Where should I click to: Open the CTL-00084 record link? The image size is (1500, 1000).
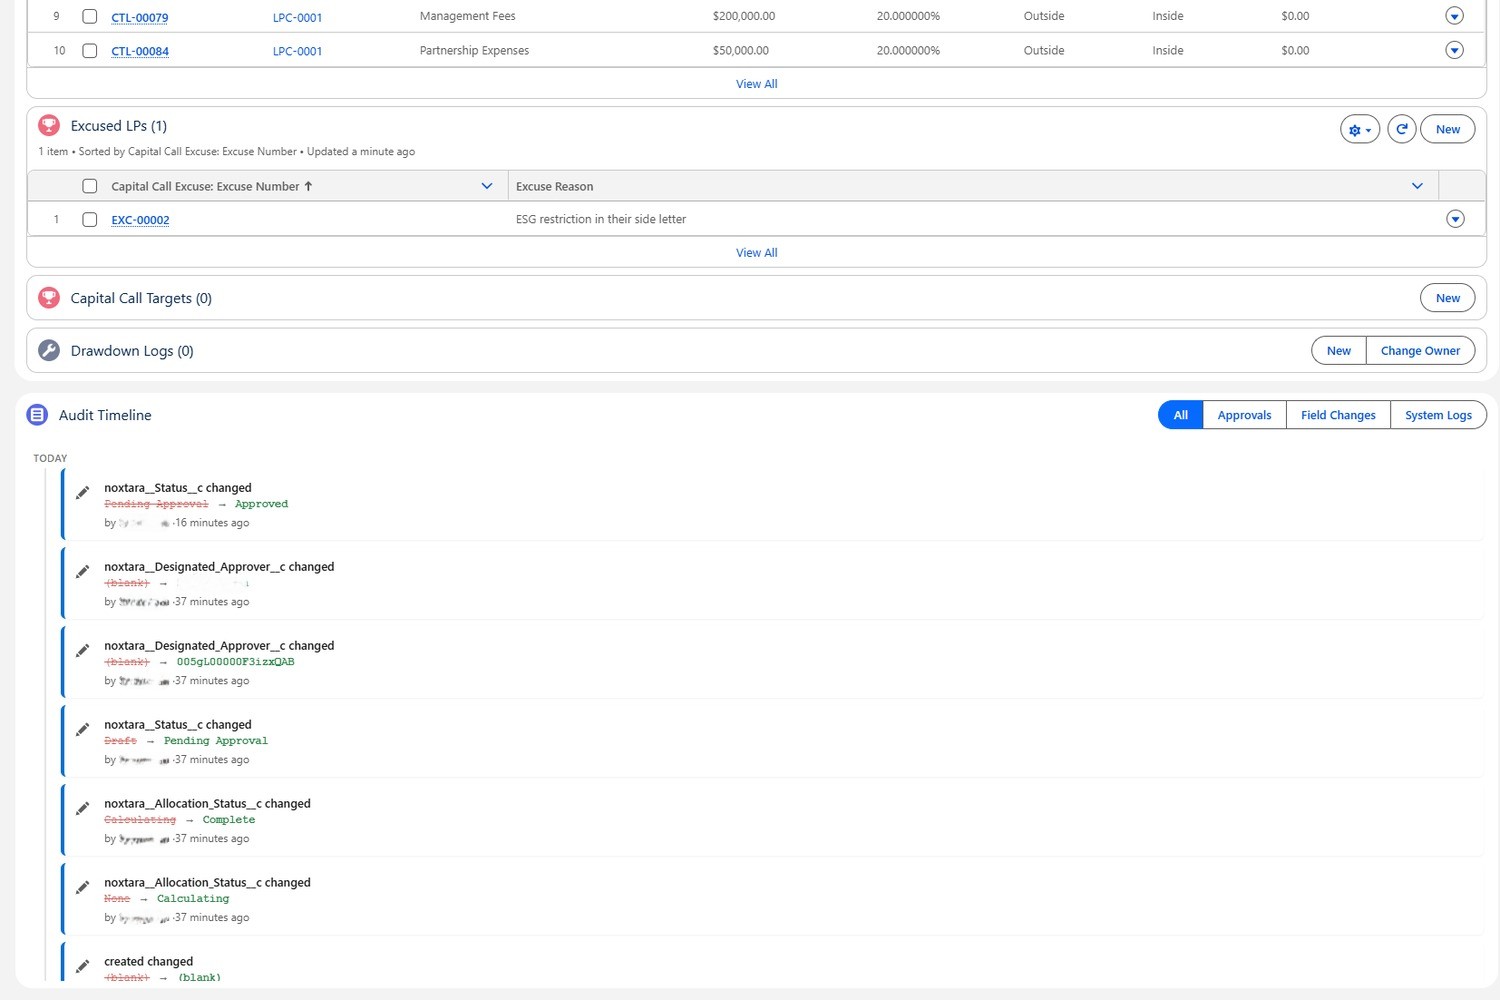click(x=140, y=52)
